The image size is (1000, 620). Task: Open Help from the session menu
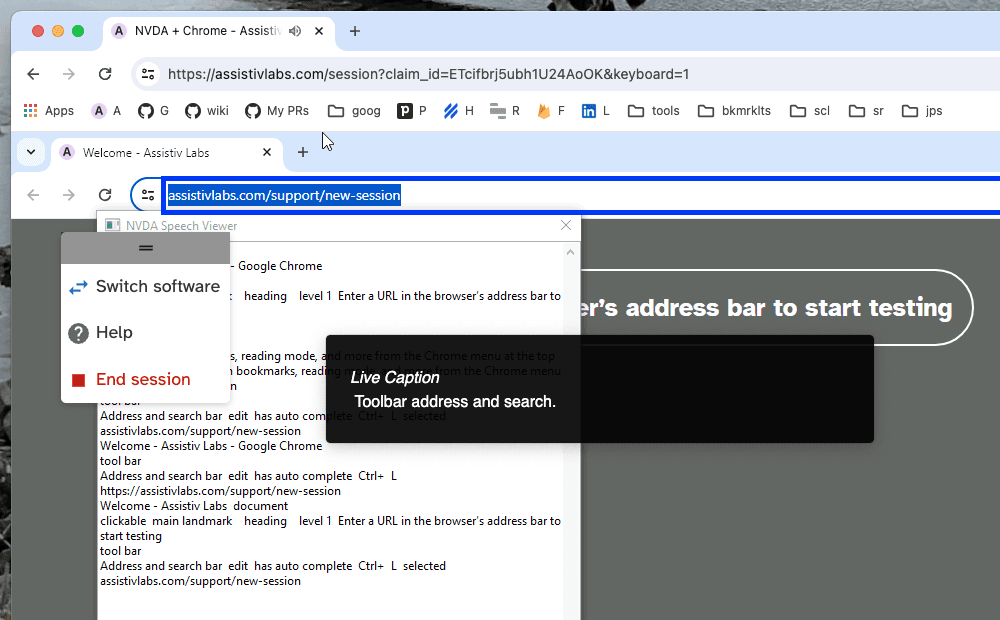[x=114, y=333]
